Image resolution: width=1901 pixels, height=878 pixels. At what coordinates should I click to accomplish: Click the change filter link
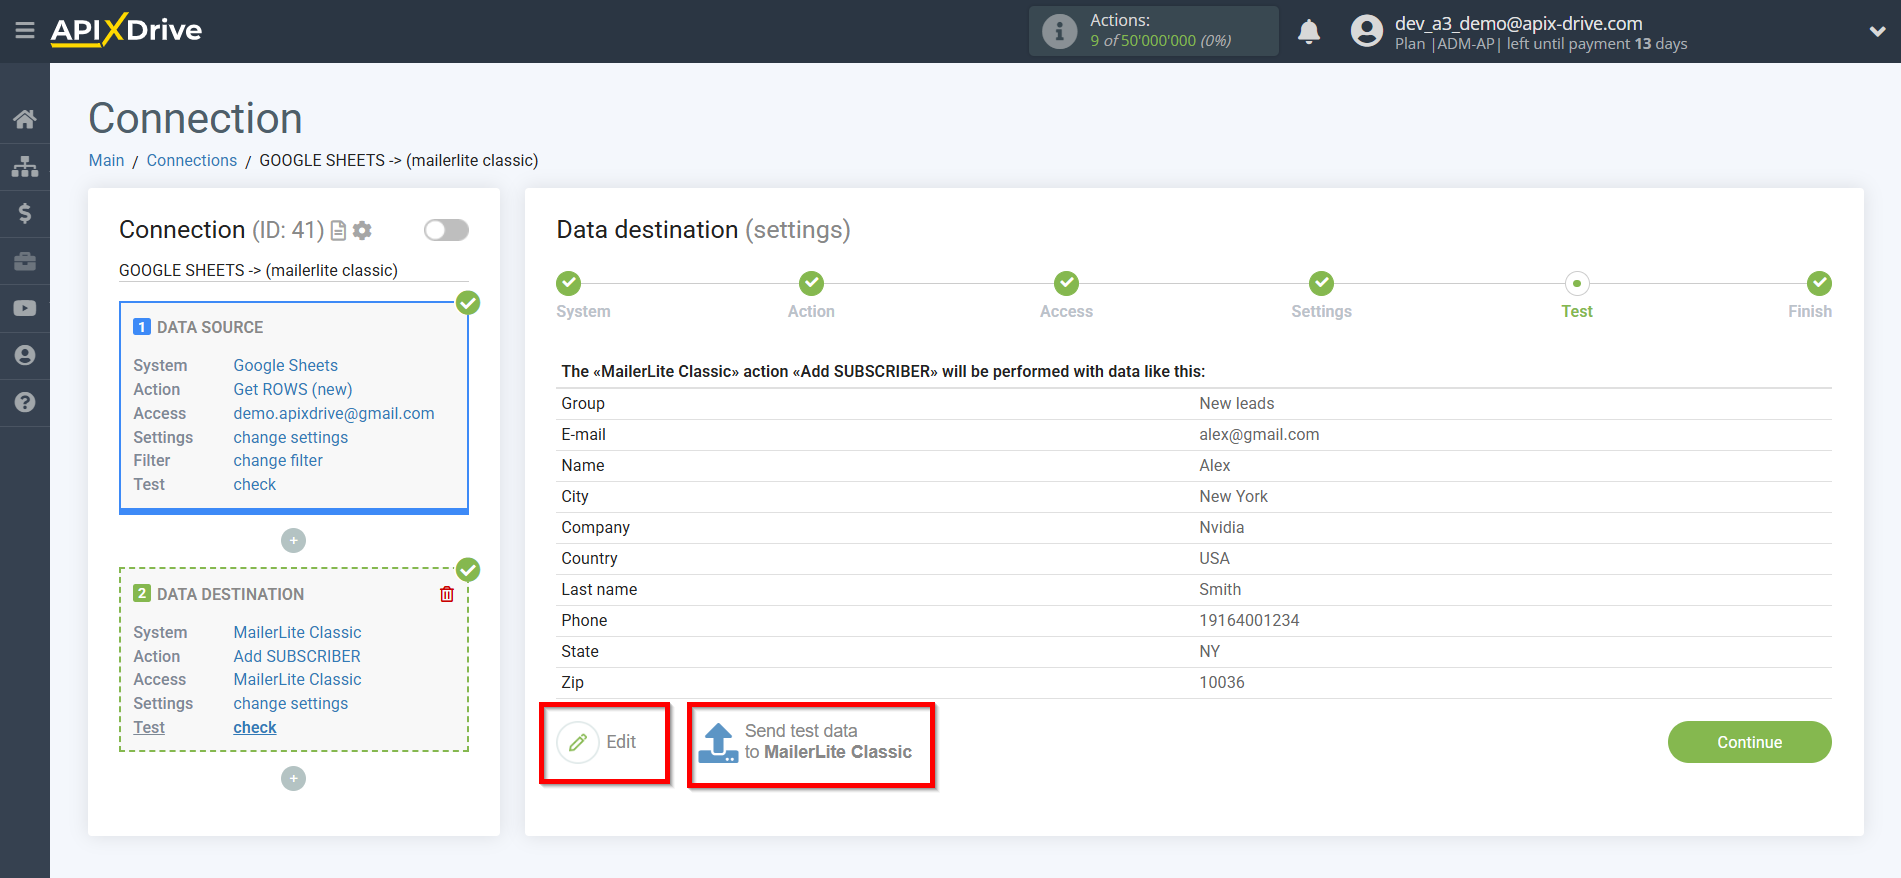click(x=278, y=461)
